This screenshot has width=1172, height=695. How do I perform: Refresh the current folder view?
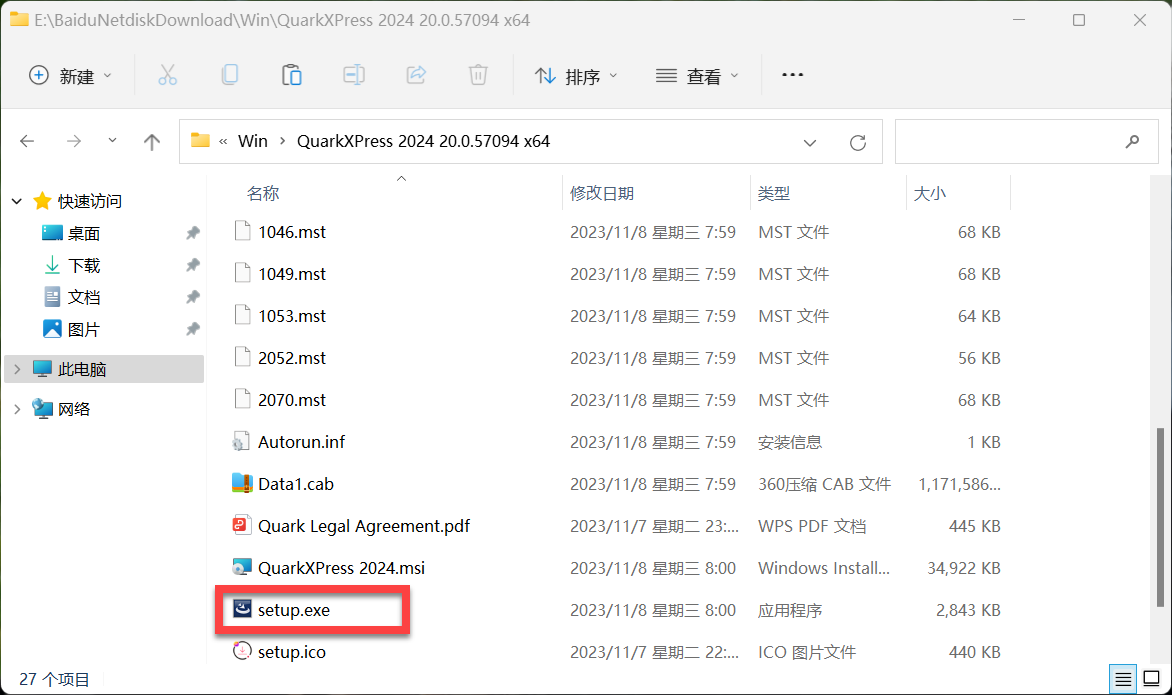coord(857,142)
